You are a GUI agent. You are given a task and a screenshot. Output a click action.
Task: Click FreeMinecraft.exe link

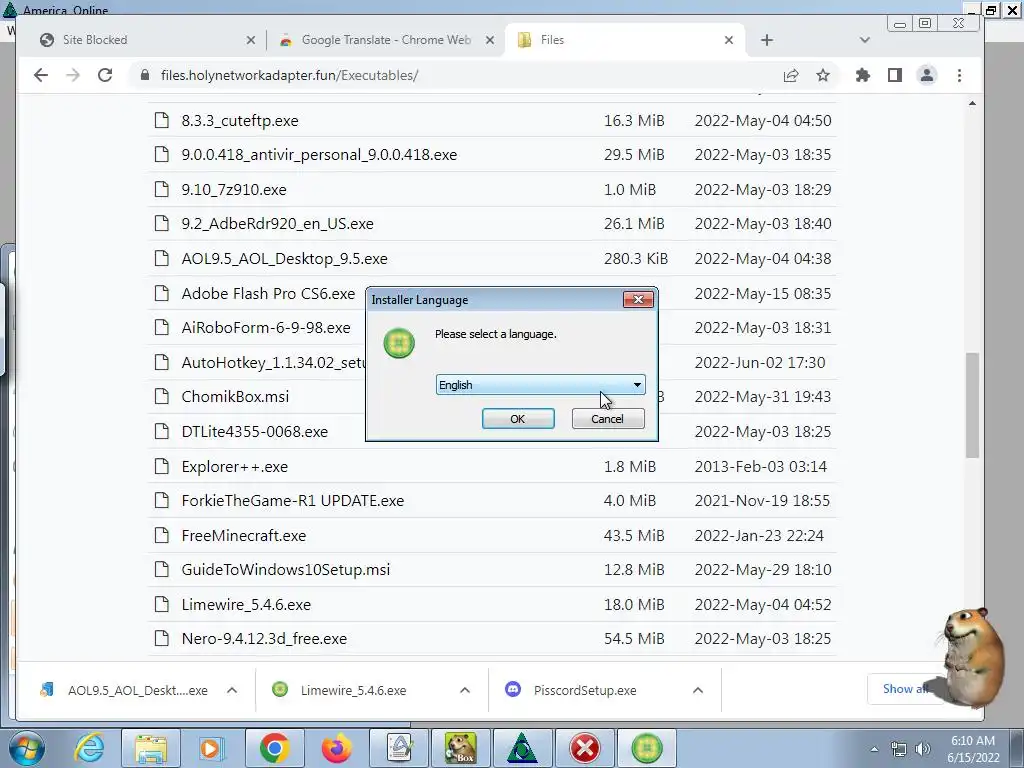244,536
